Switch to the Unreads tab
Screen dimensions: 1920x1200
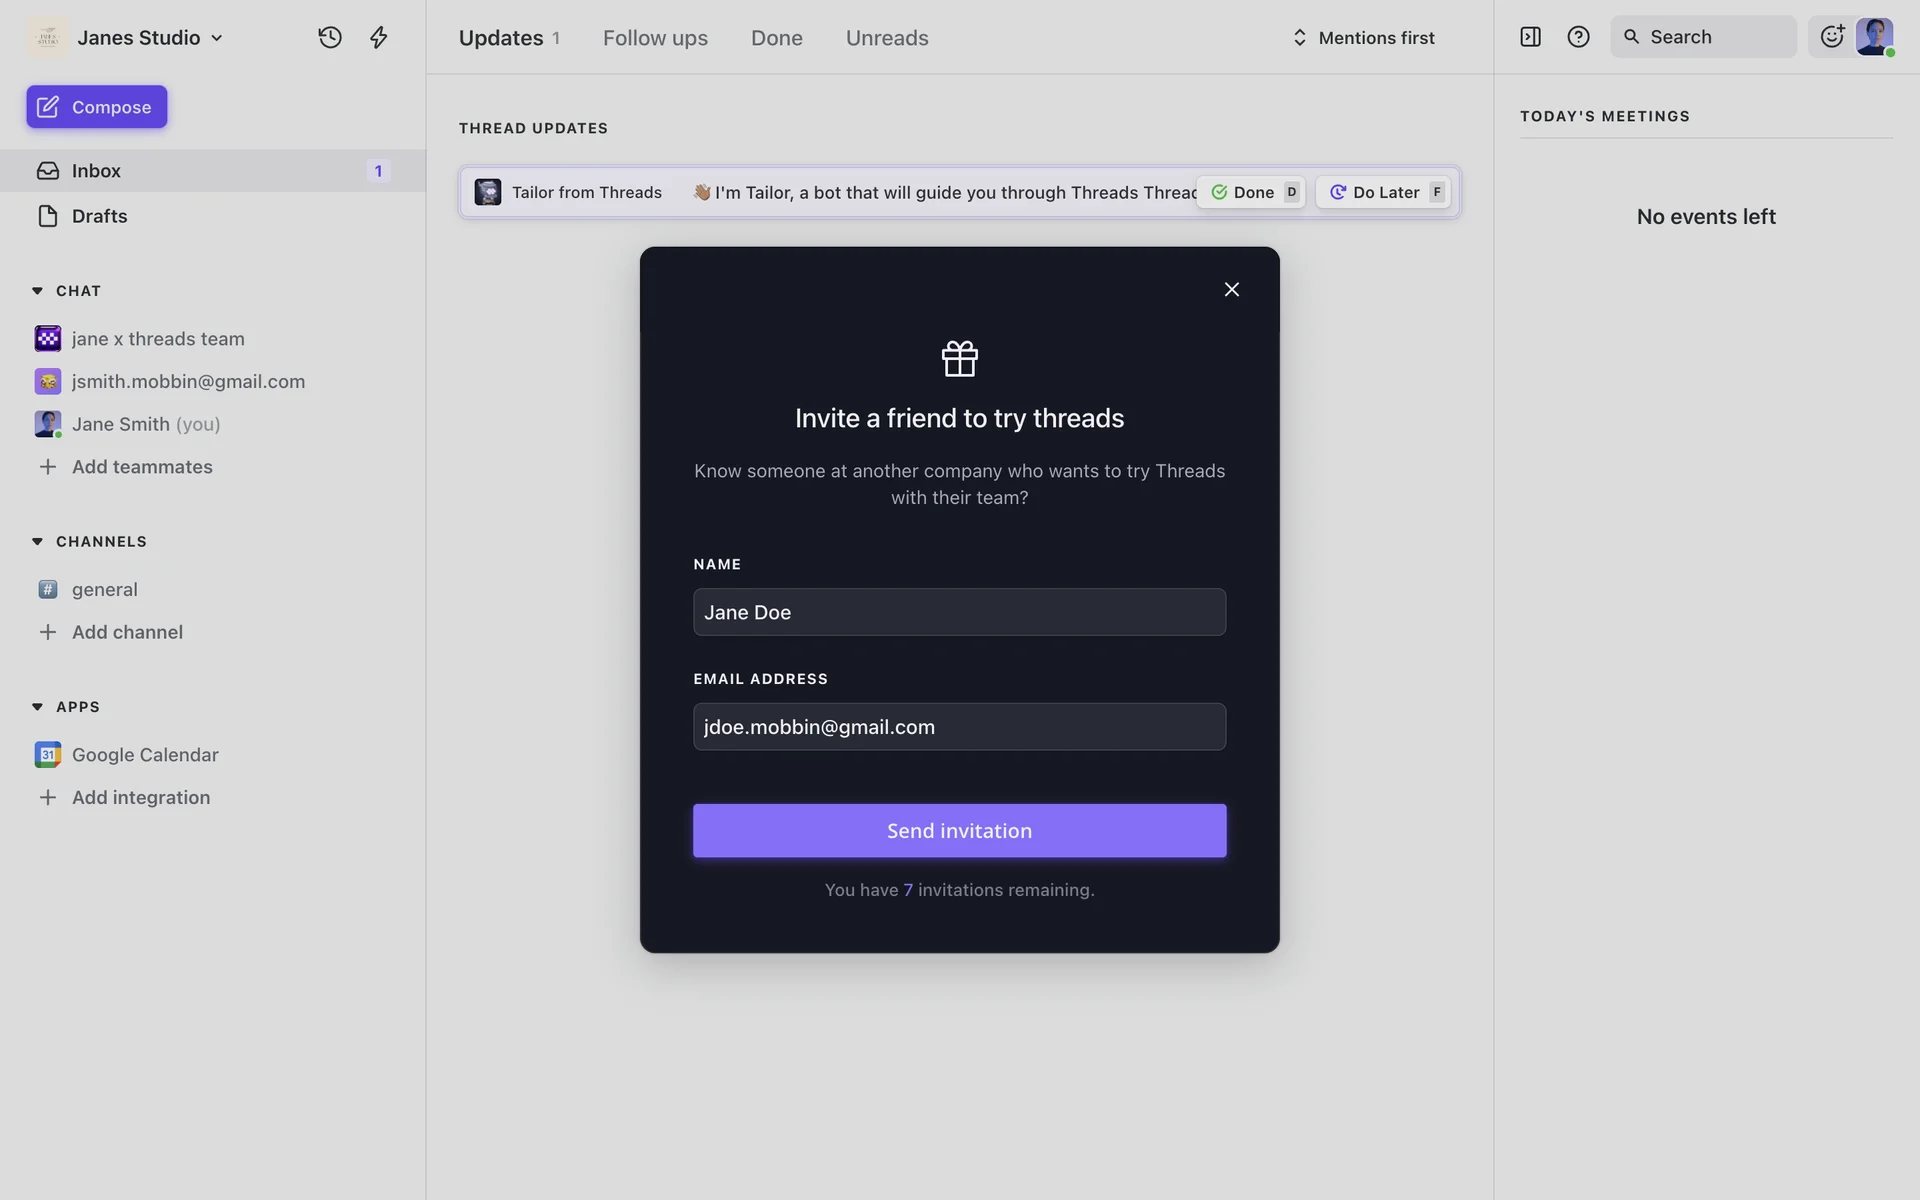click(x=887, y=38)
